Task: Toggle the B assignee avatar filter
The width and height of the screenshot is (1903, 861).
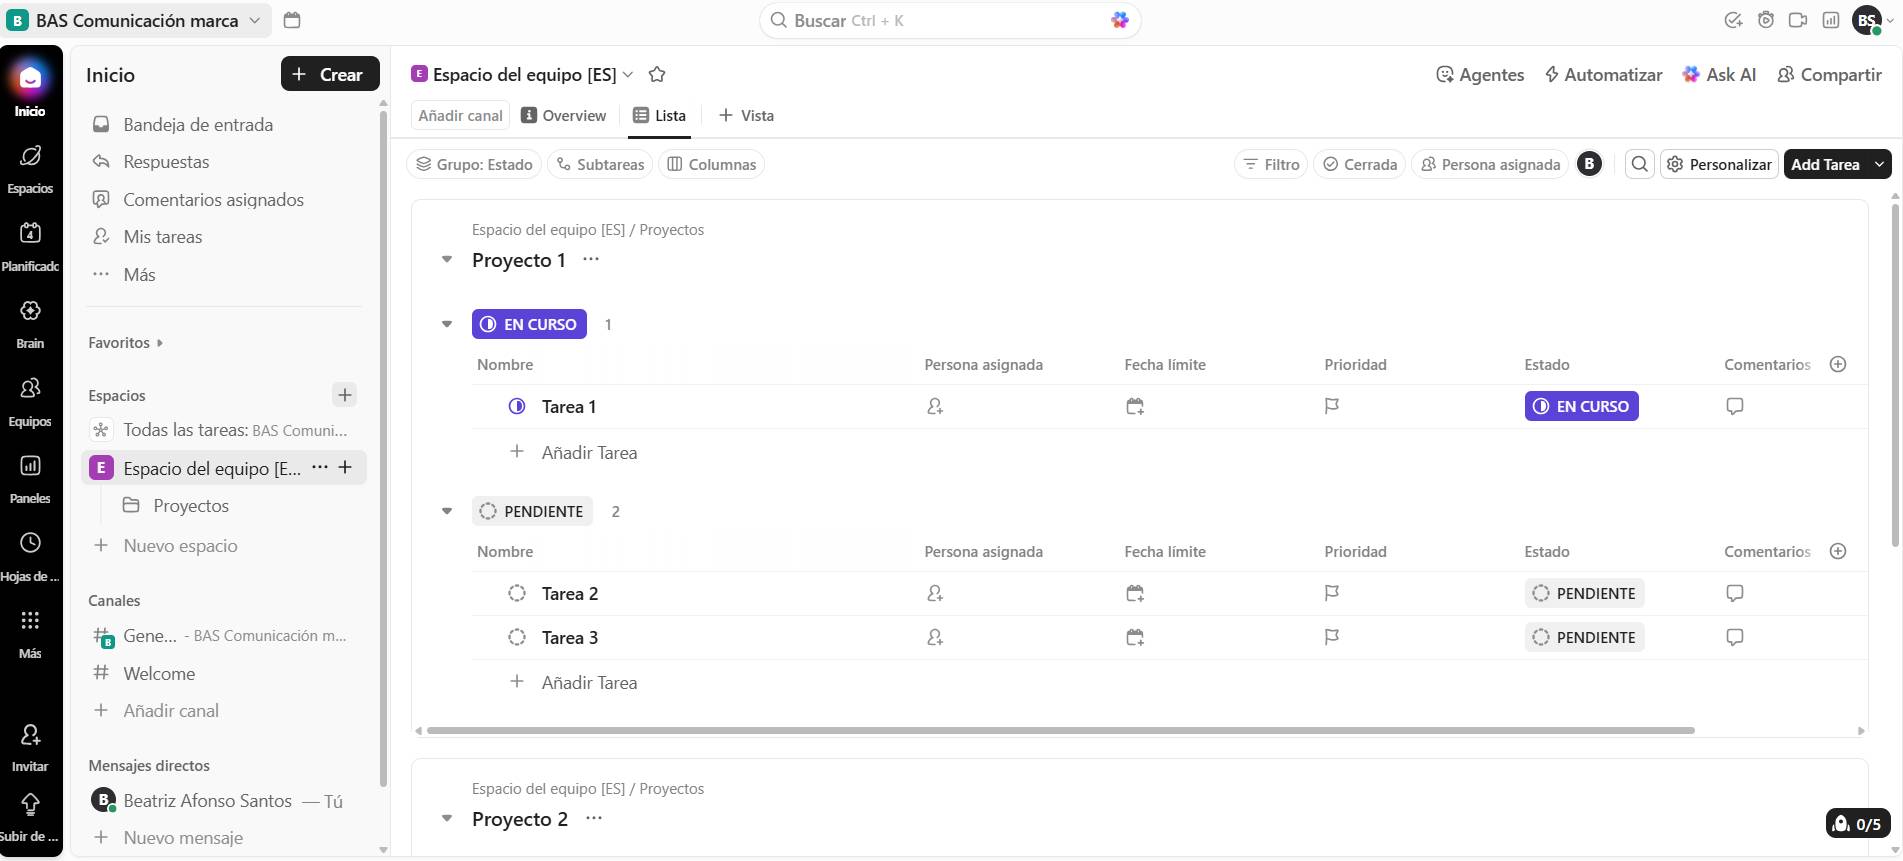Action: coord(1589,164)
